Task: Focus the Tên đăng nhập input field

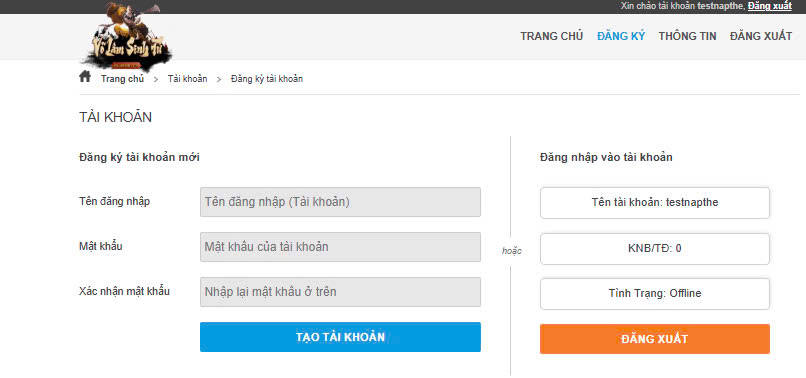Action: pyautogui.click(x=340, y=202)
